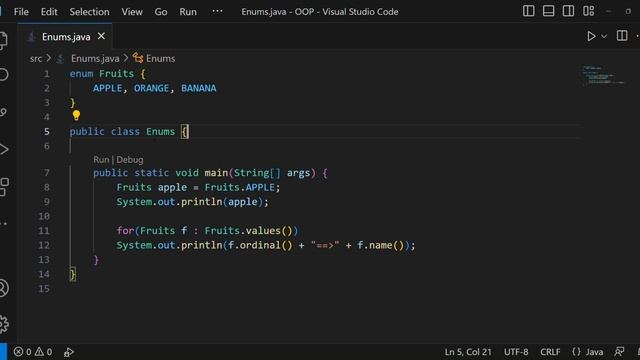
Task: Click the feedback icon in status bar
Action: [619, 352]
